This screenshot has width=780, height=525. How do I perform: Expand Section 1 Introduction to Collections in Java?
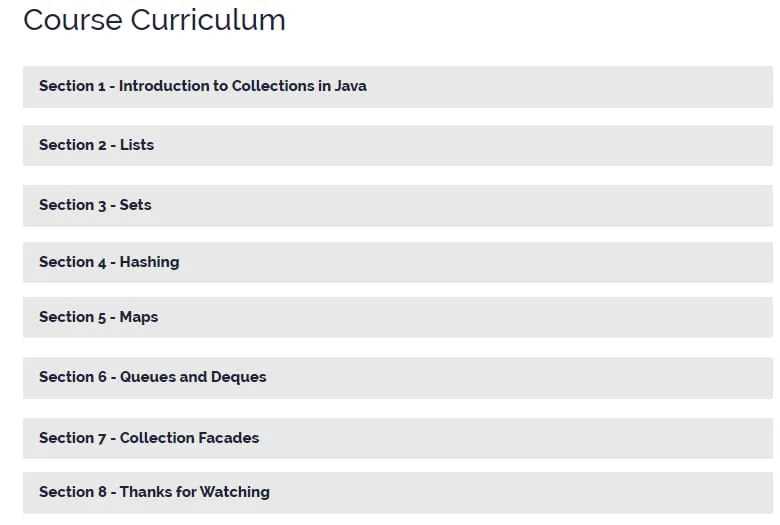click(x=397, y=87)
